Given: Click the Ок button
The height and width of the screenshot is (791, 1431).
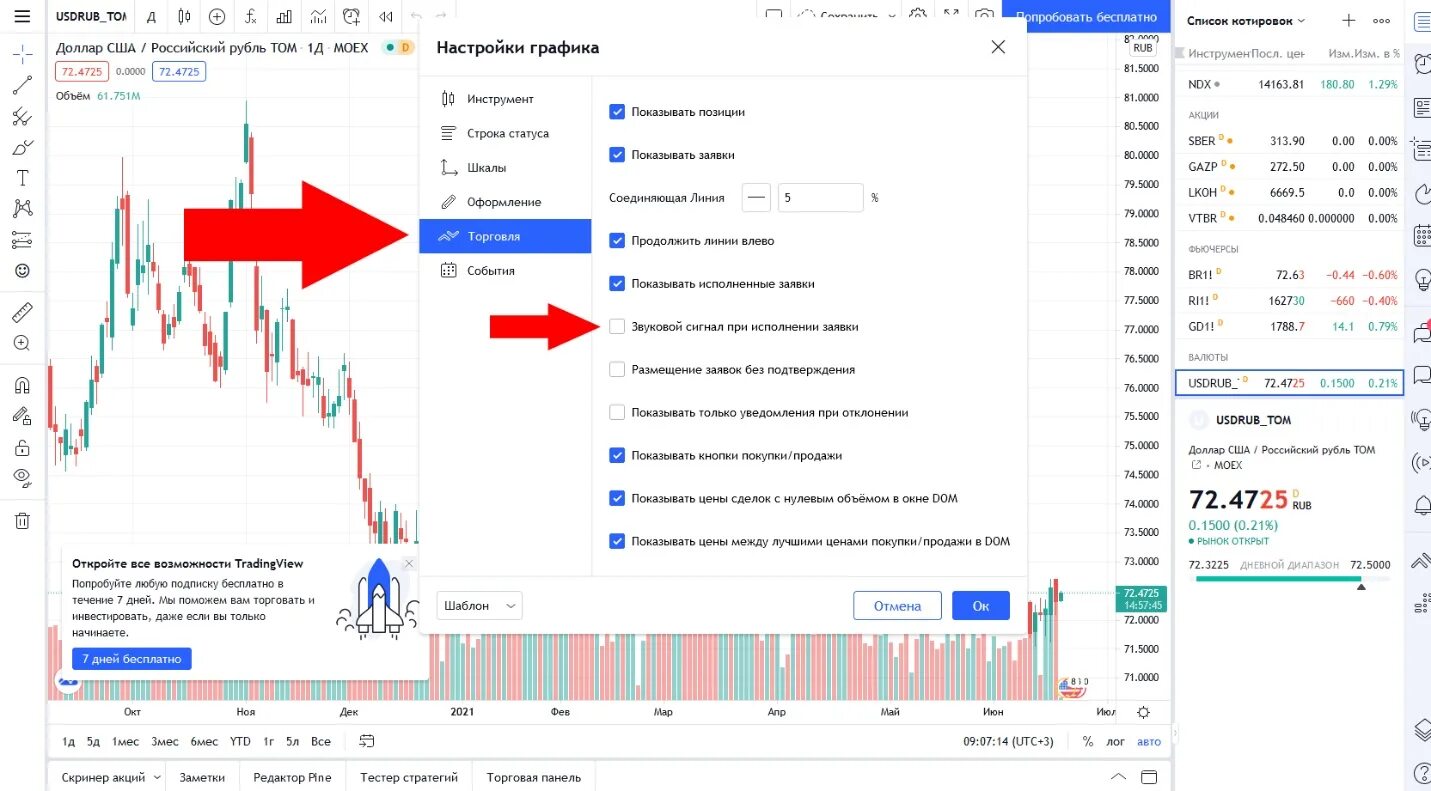Looking at the screenshot, I should pos(980,606).
